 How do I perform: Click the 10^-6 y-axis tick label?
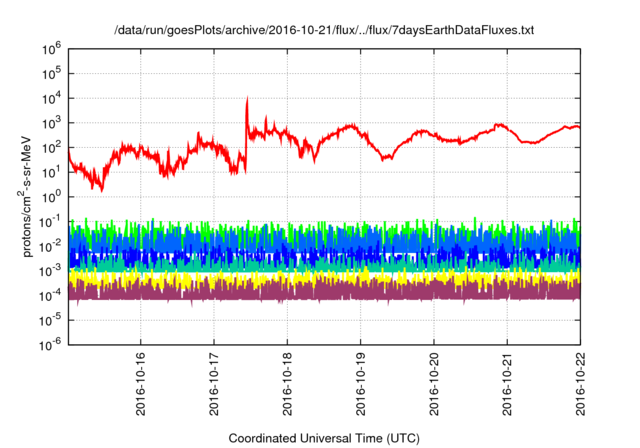pyautogui.click(x=51, y=345)
